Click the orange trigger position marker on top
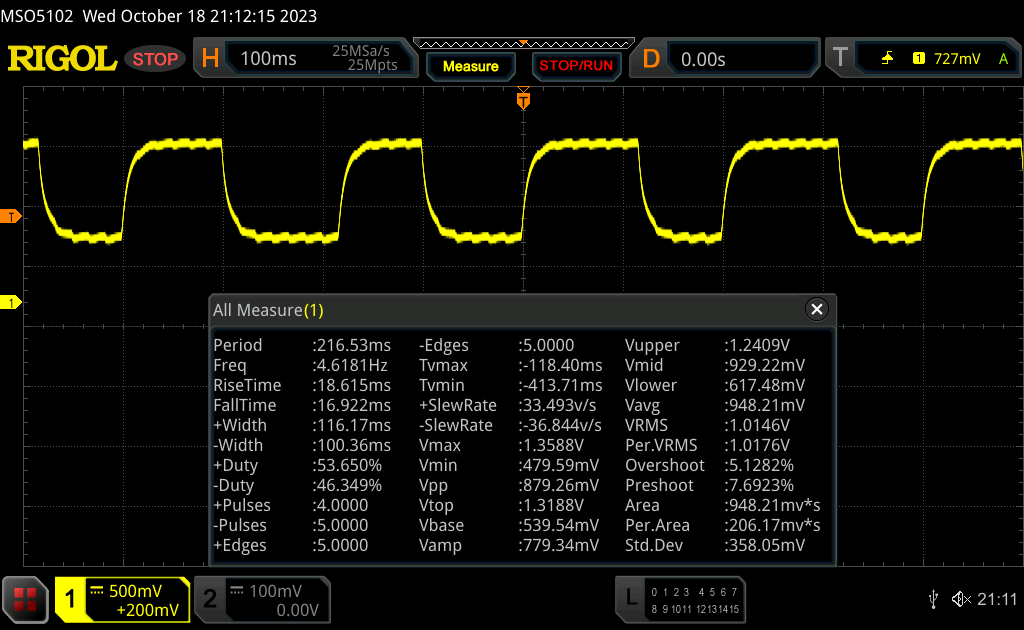This screenshot has width=1024, height=630. pyautogui.click(x=523, y=99)
